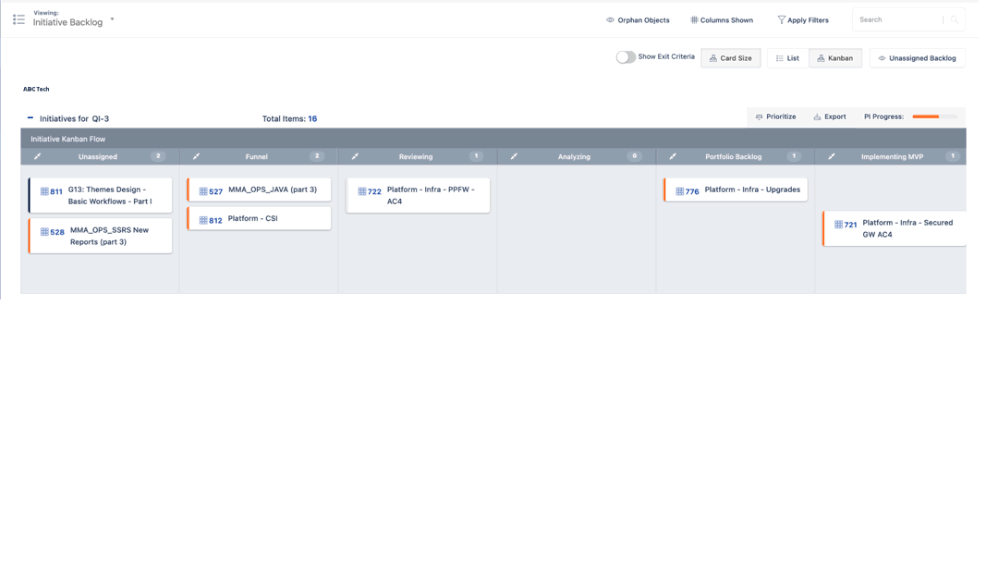
Task: Click the Portfolio Backlog count badge
Action: (794, 157)
